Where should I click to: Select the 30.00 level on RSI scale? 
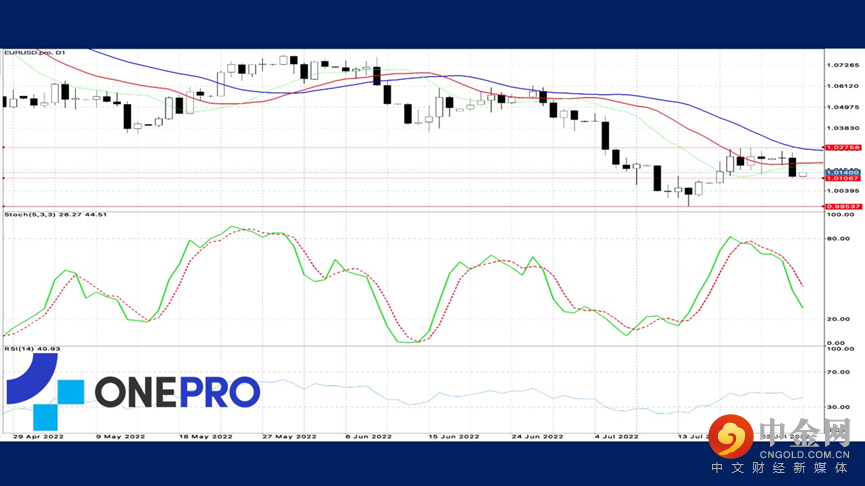click(838, 407)
